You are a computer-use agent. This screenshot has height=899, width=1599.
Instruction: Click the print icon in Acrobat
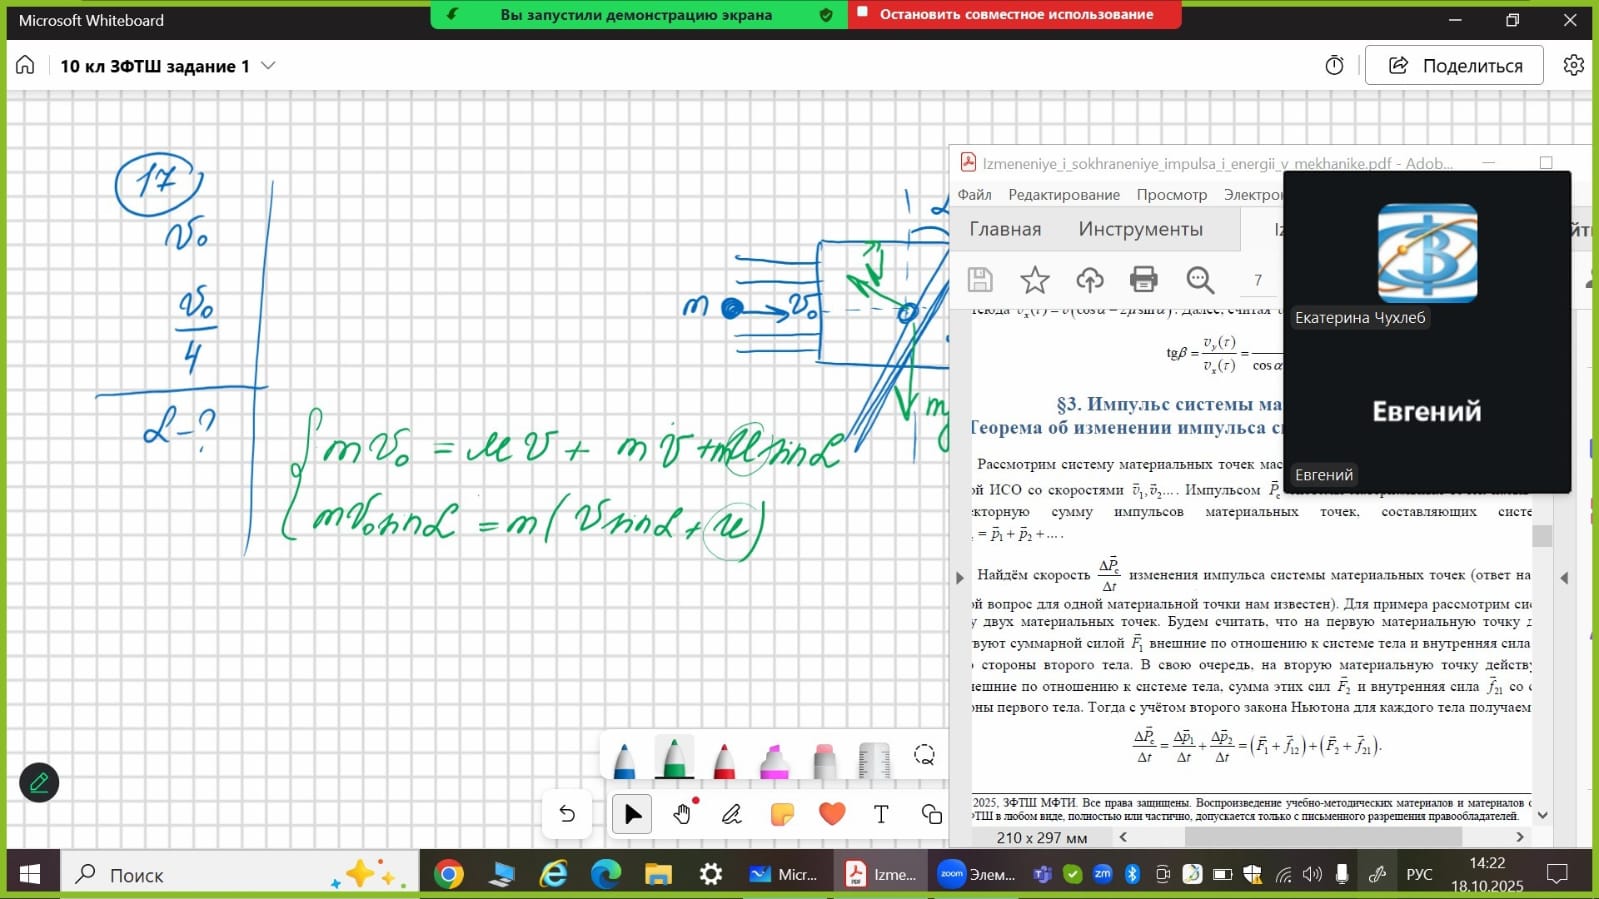pyautogui.click(x=1143, y=280)
